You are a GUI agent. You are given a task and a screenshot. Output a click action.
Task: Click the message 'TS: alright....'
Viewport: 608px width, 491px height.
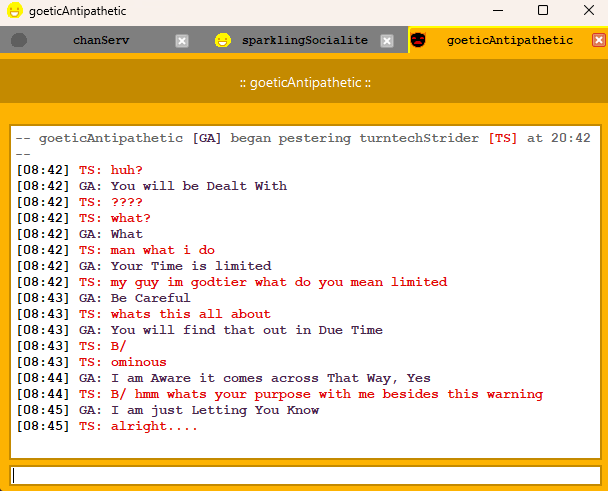pyautogui.click(x=138, y=426)
